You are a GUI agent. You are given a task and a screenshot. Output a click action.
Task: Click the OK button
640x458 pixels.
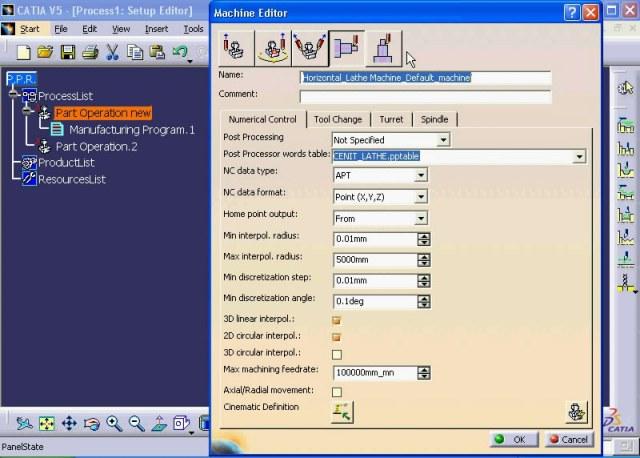tap(514, 440)
